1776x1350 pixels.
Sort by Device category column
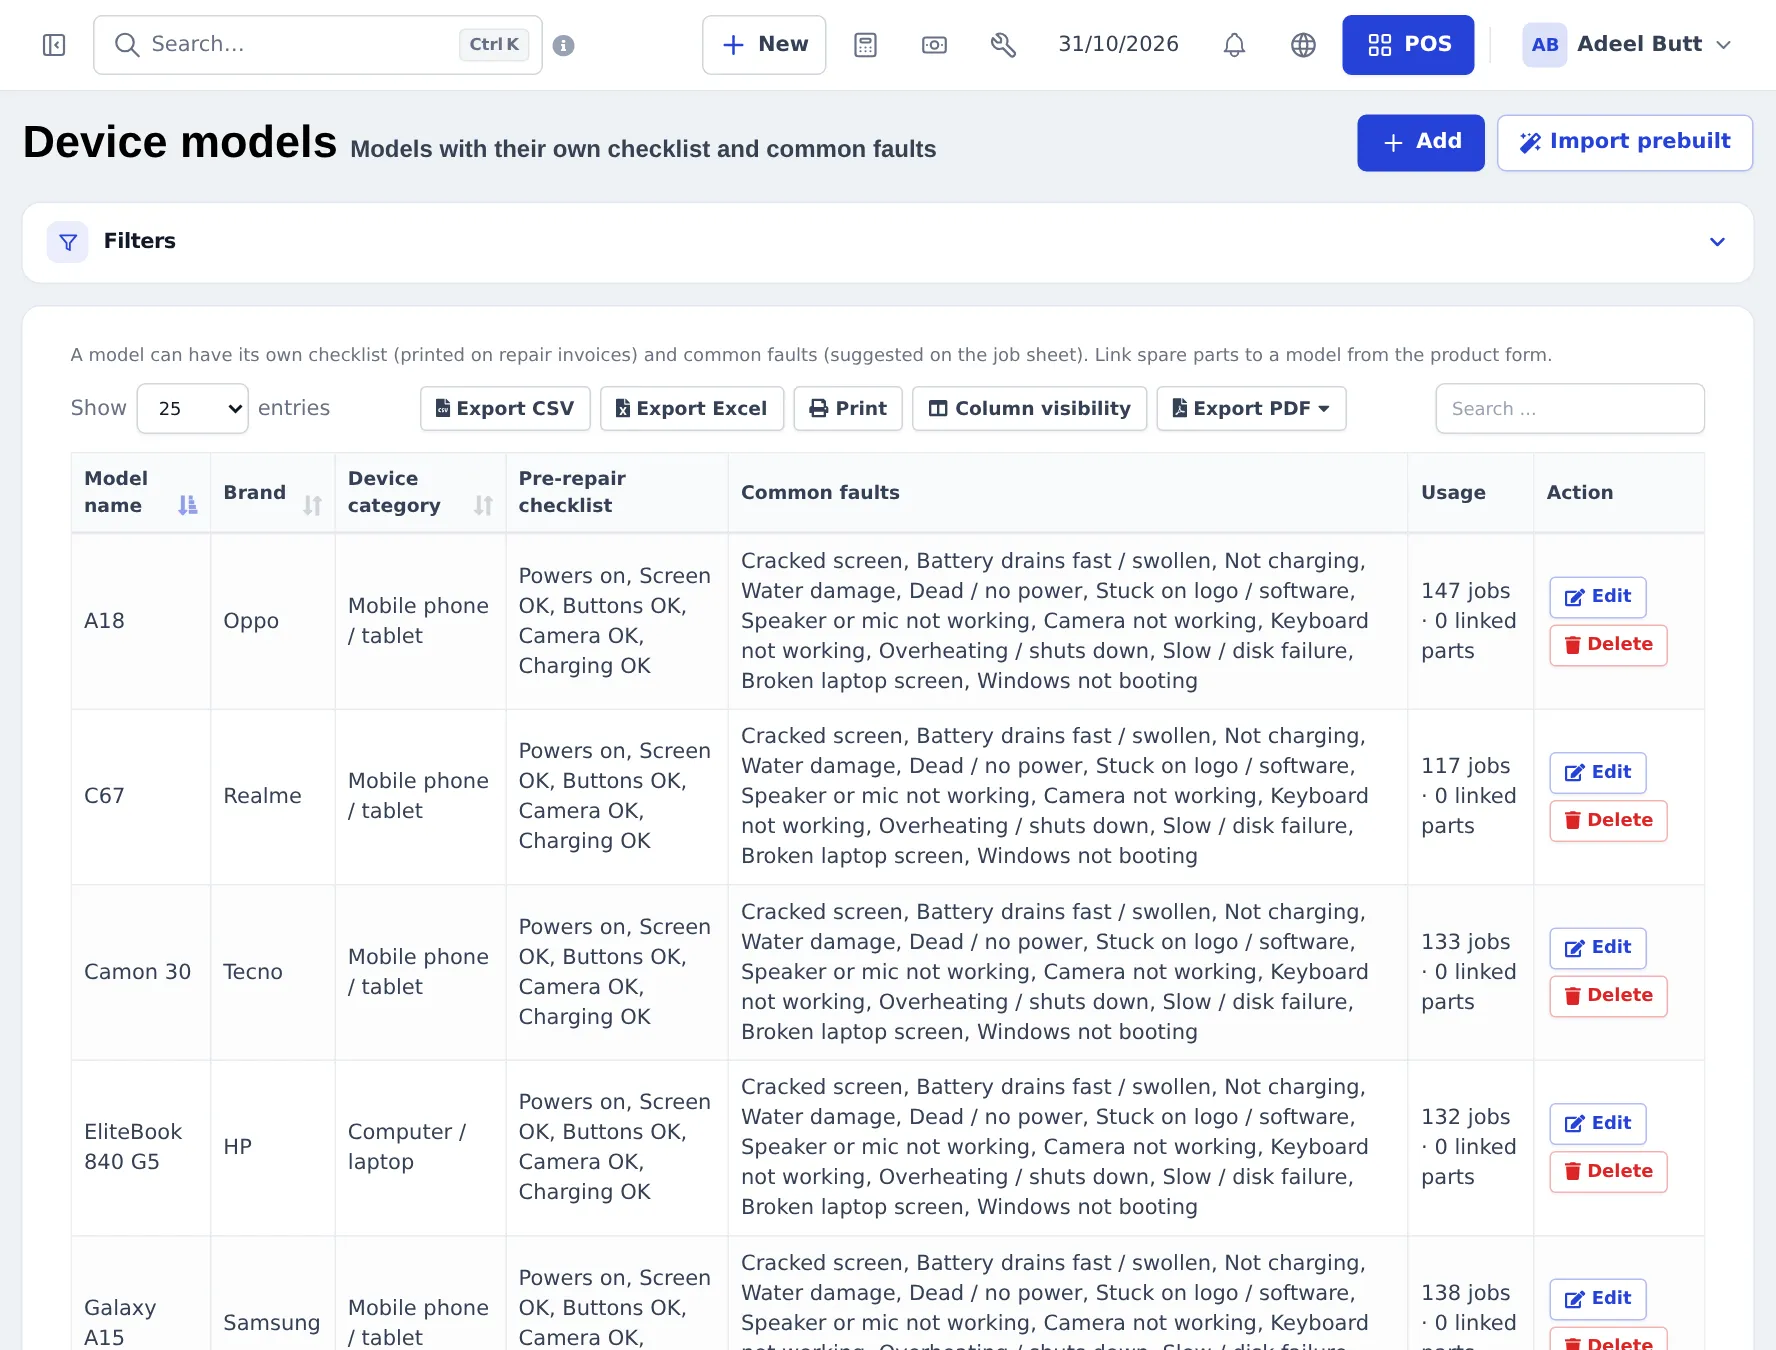point(421,492)
